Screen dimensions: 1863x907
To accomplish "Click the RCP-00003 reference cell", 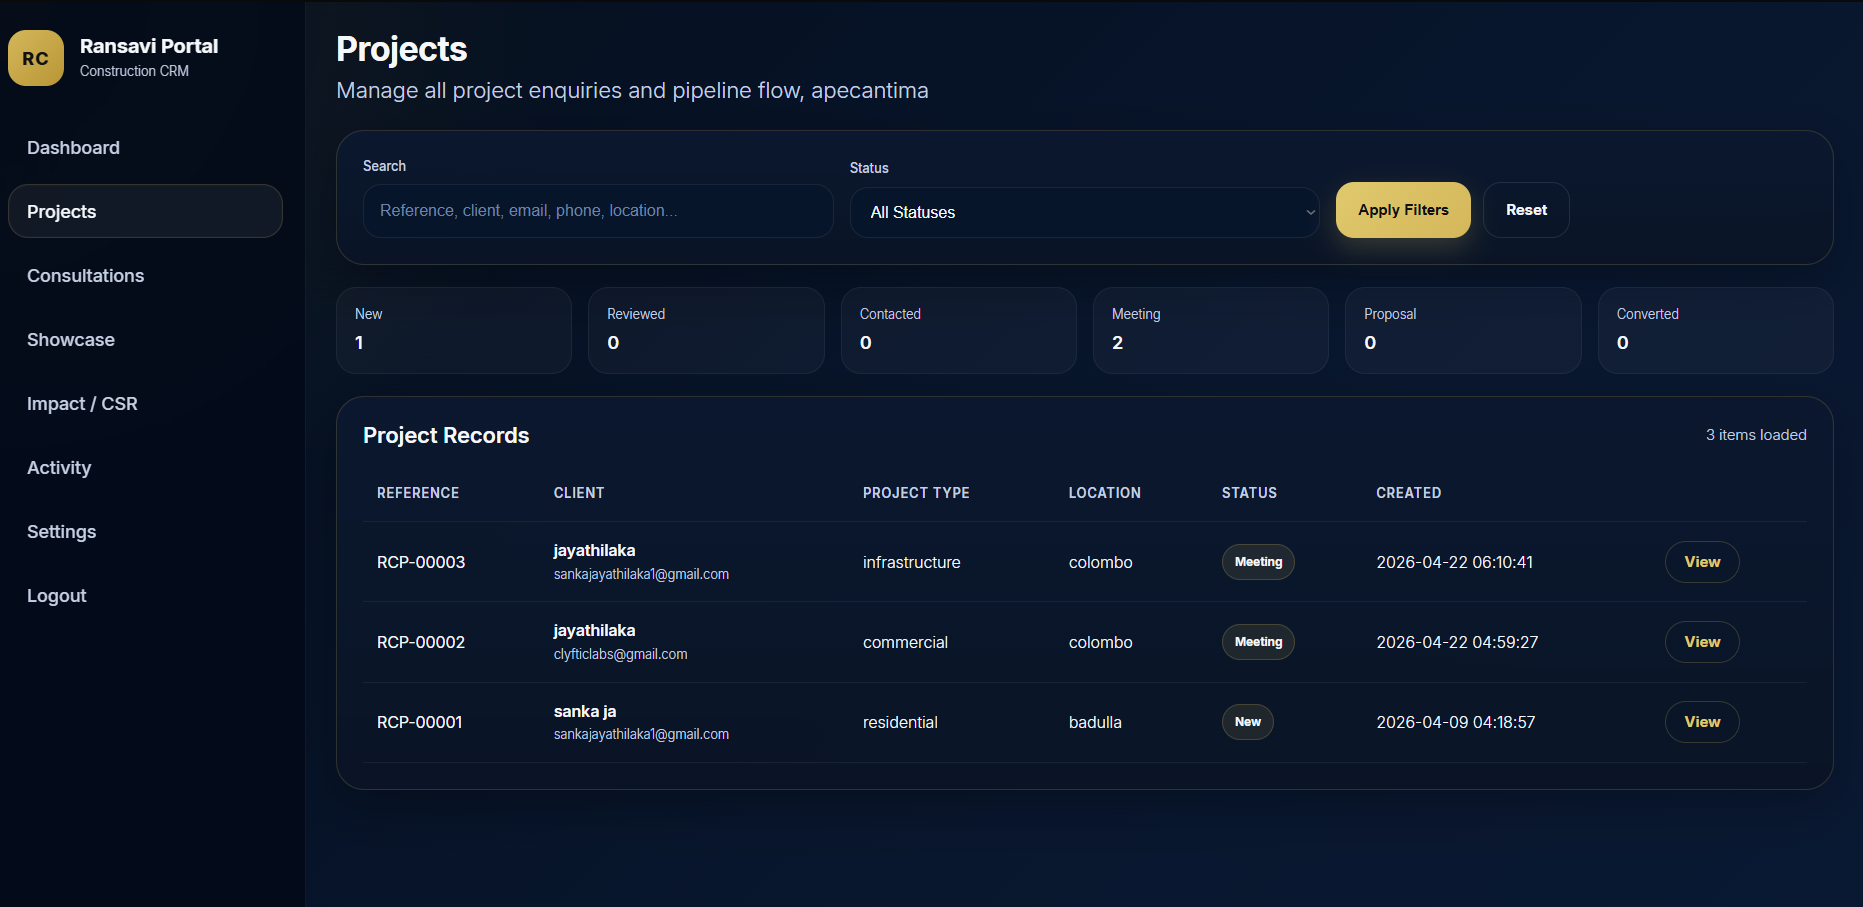I will (421, 562).
